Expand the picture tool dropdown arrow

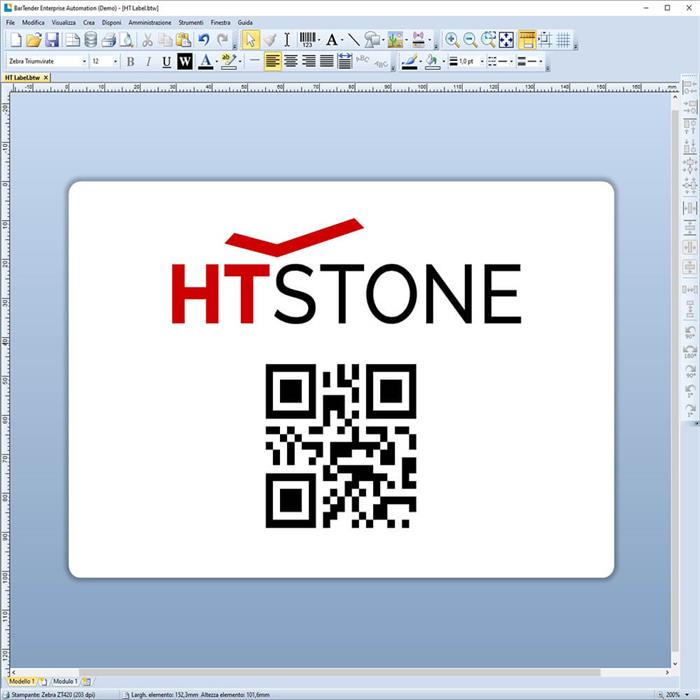point(406,40)
